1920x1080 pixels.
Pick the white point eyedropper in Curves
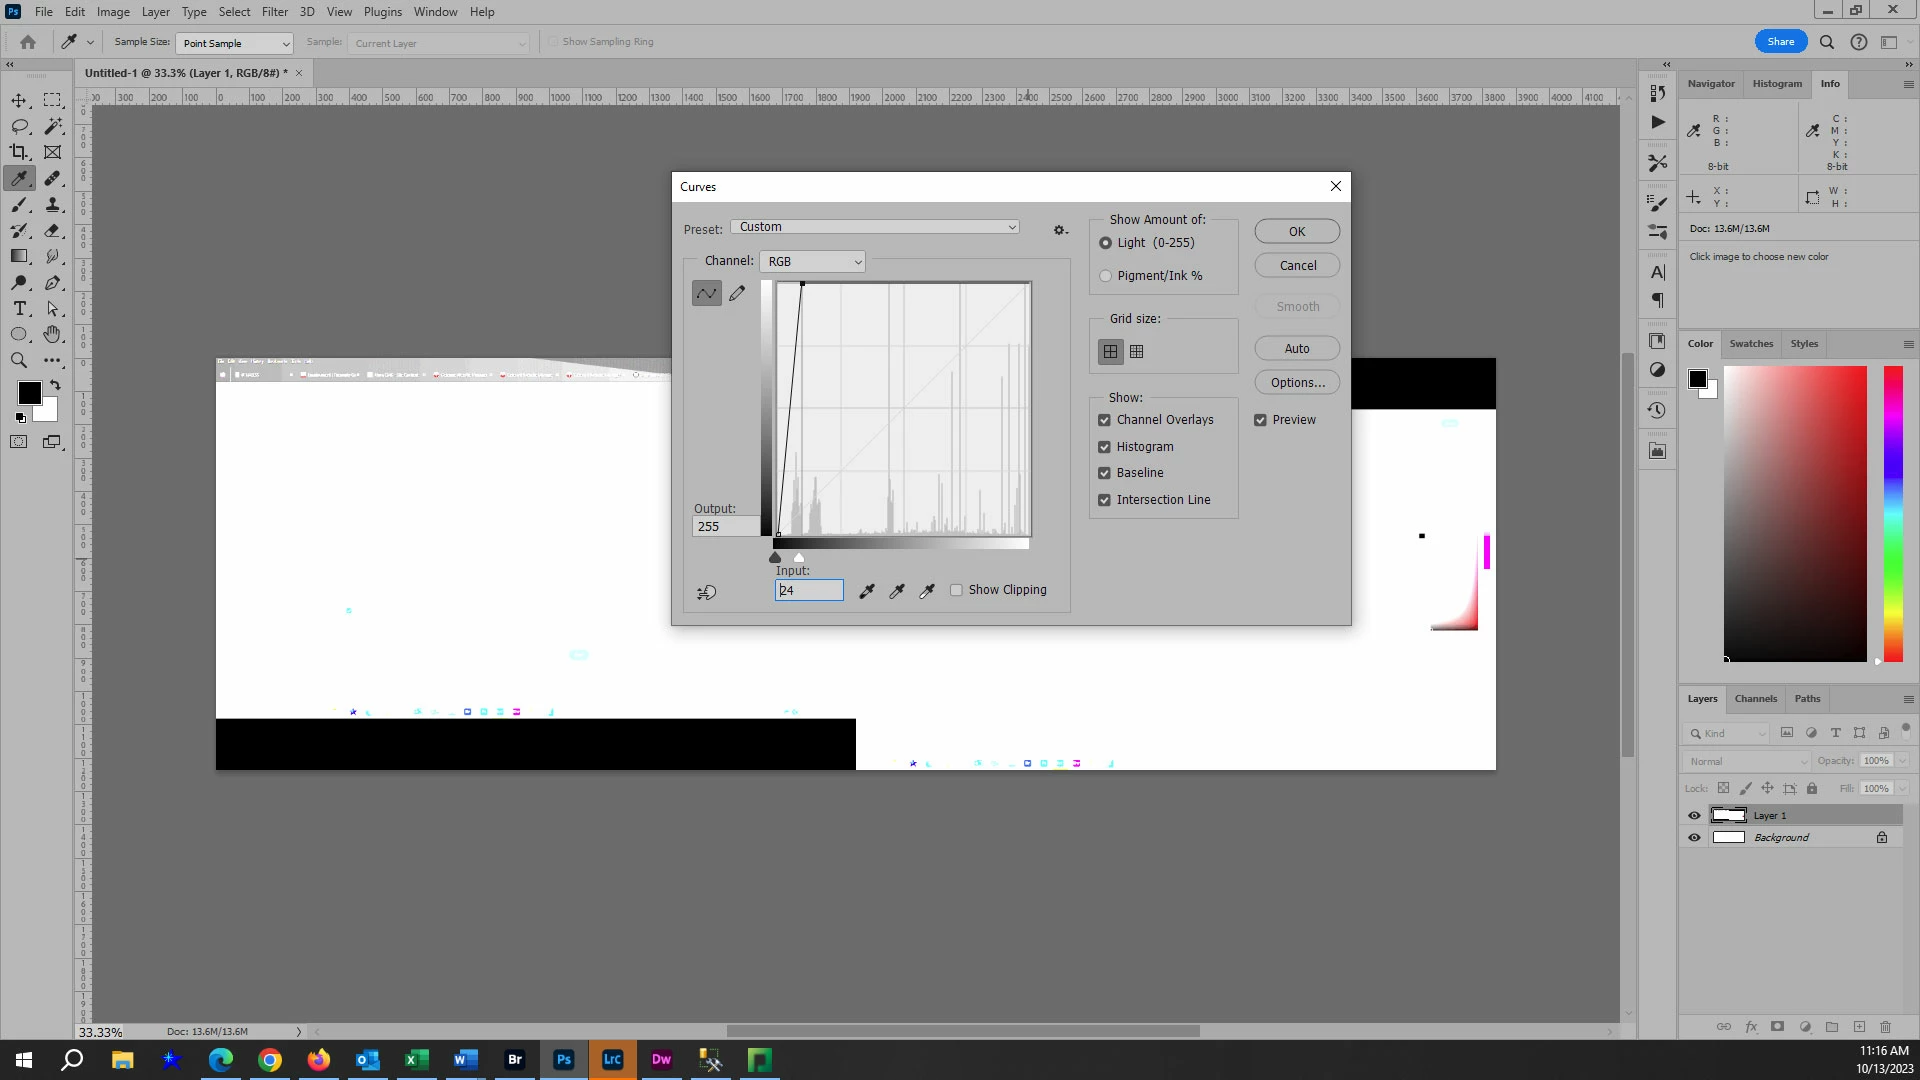[927, 591]
